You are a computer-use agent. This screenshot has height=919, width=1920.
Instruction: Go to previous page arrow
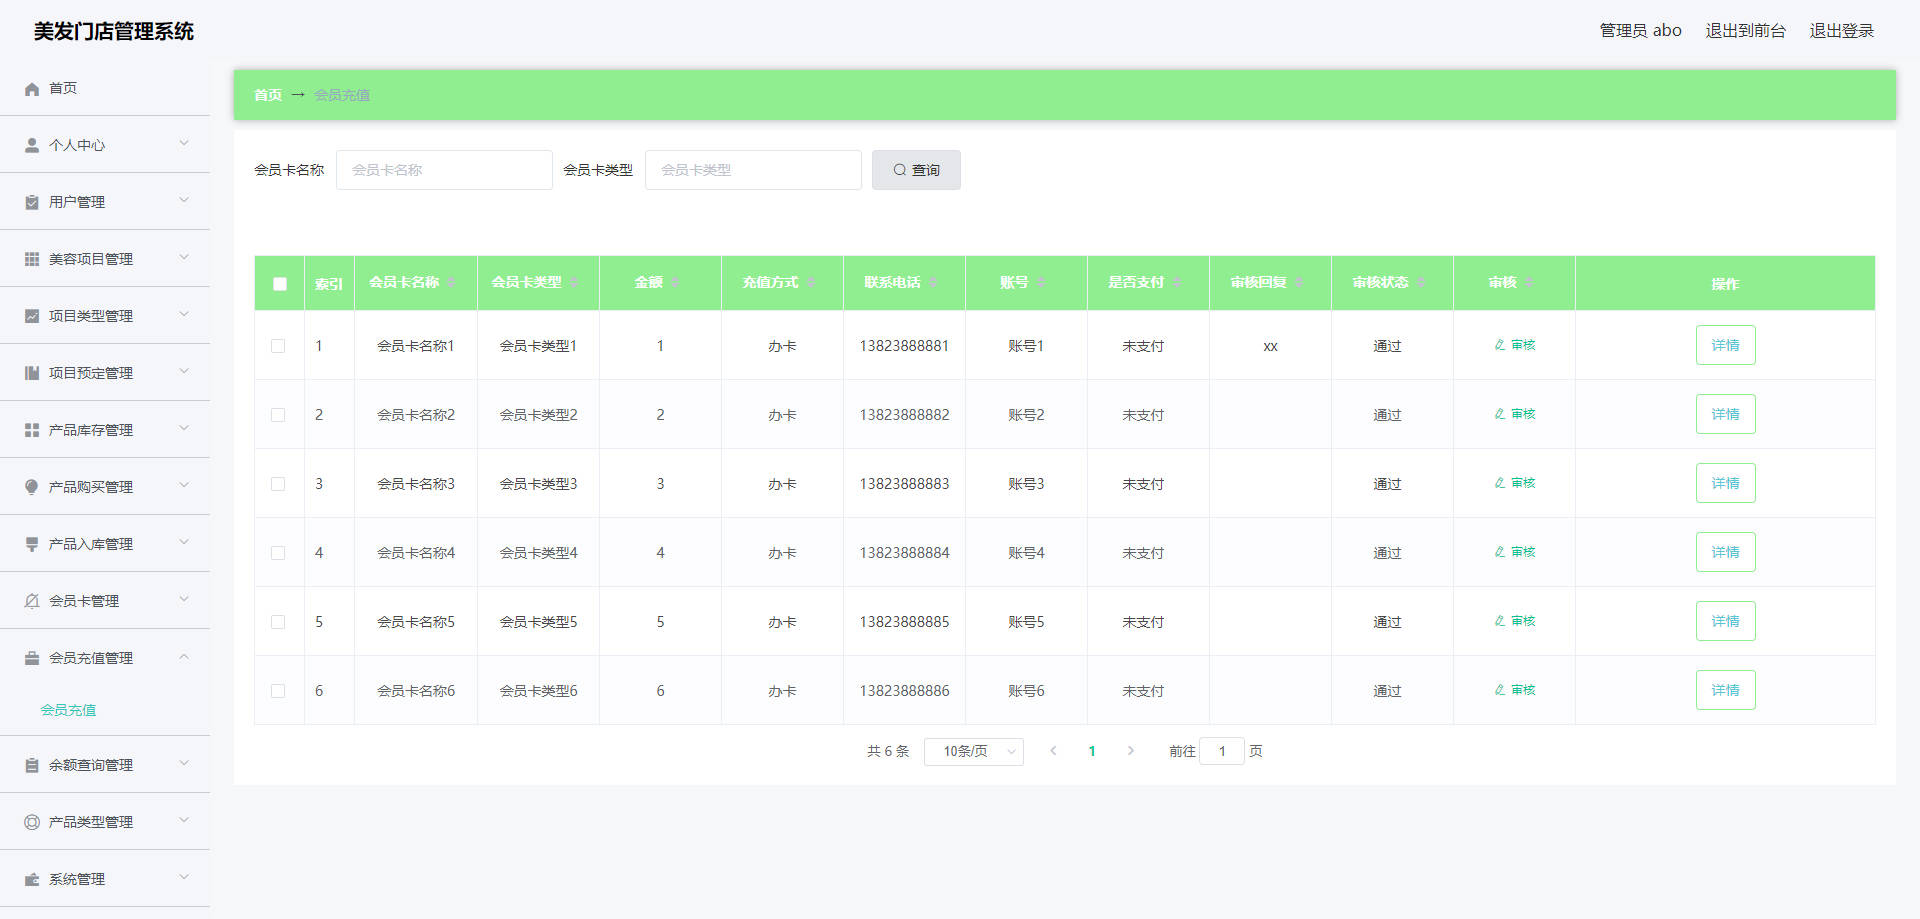(x=1053, y=751)
